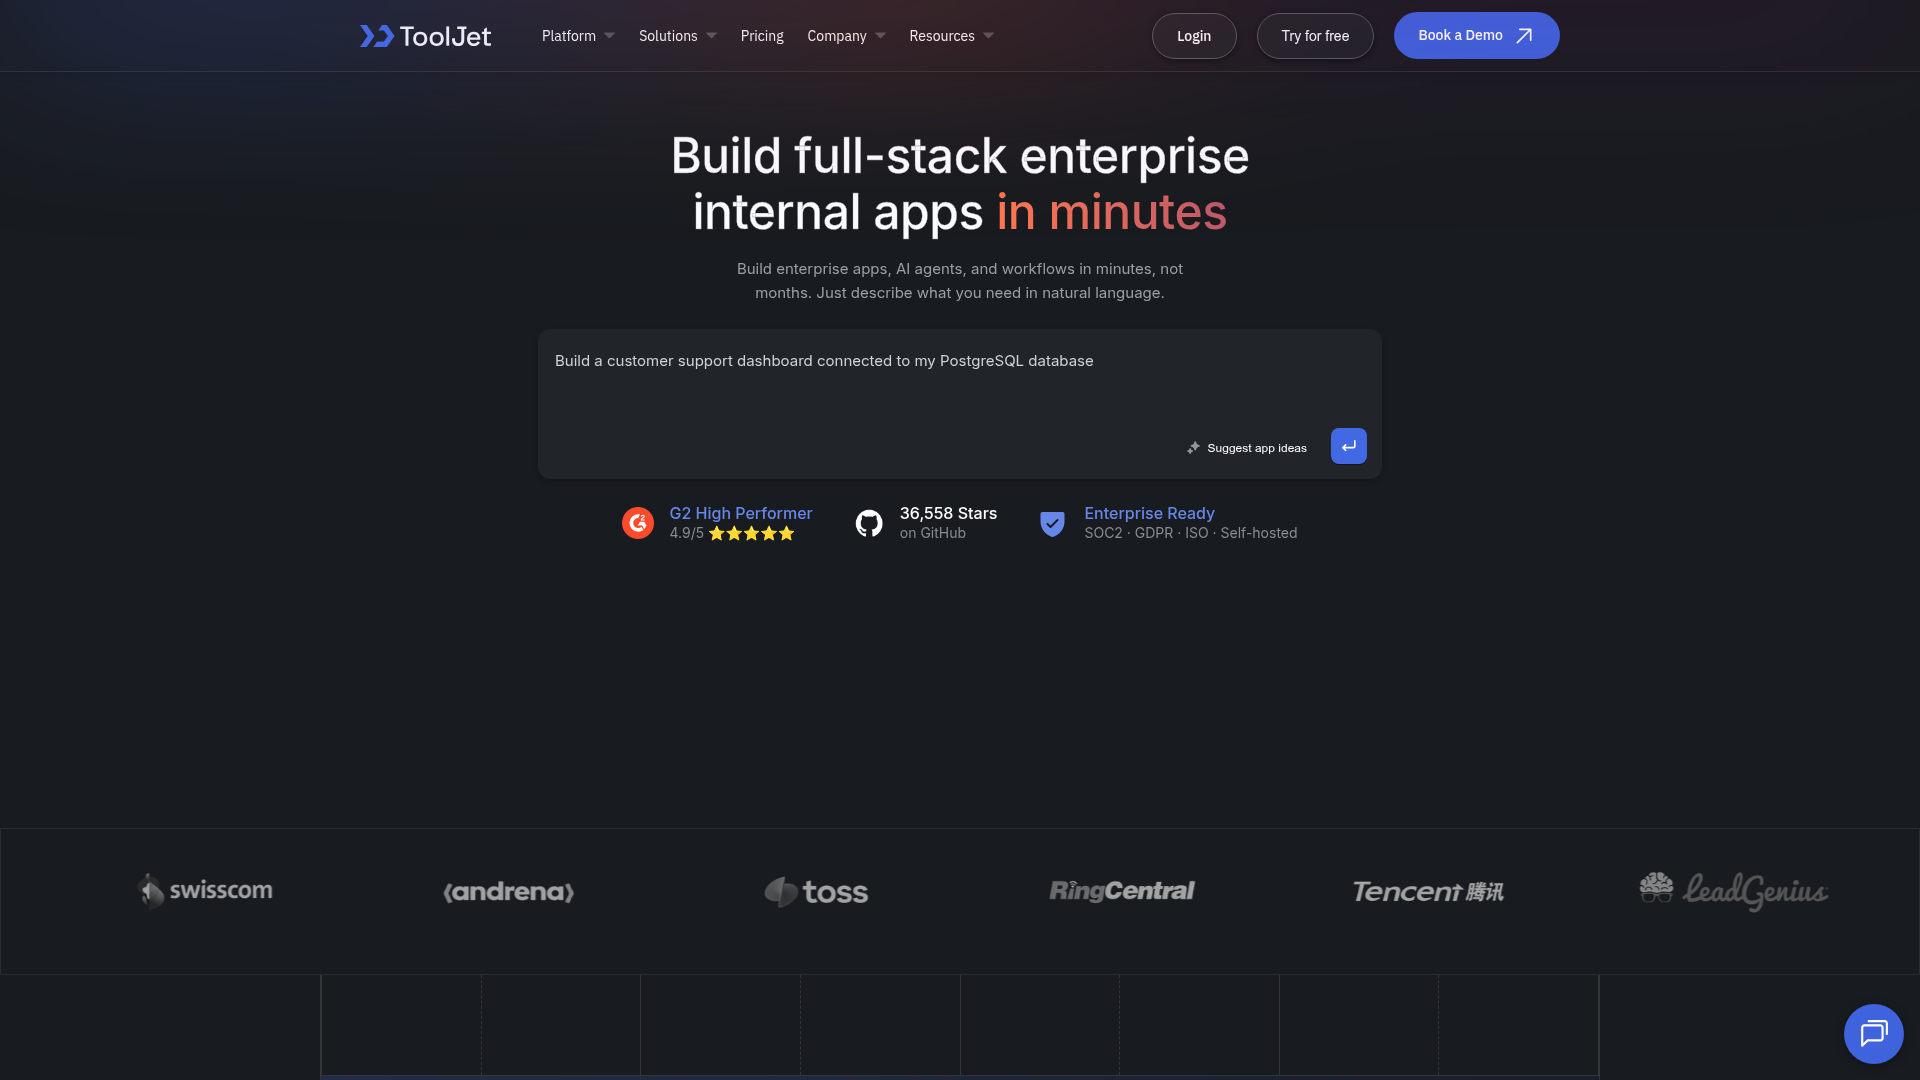Click the Tencent logo
The height and width of the screenshot is (1080, 1920).
pos(1427,891)
